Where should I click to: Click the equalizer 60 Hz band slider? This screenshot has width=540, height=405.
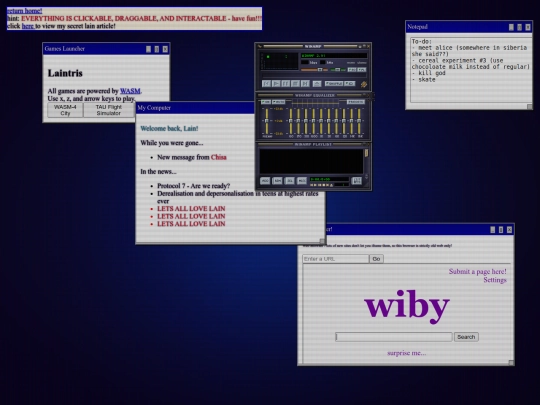291,121
